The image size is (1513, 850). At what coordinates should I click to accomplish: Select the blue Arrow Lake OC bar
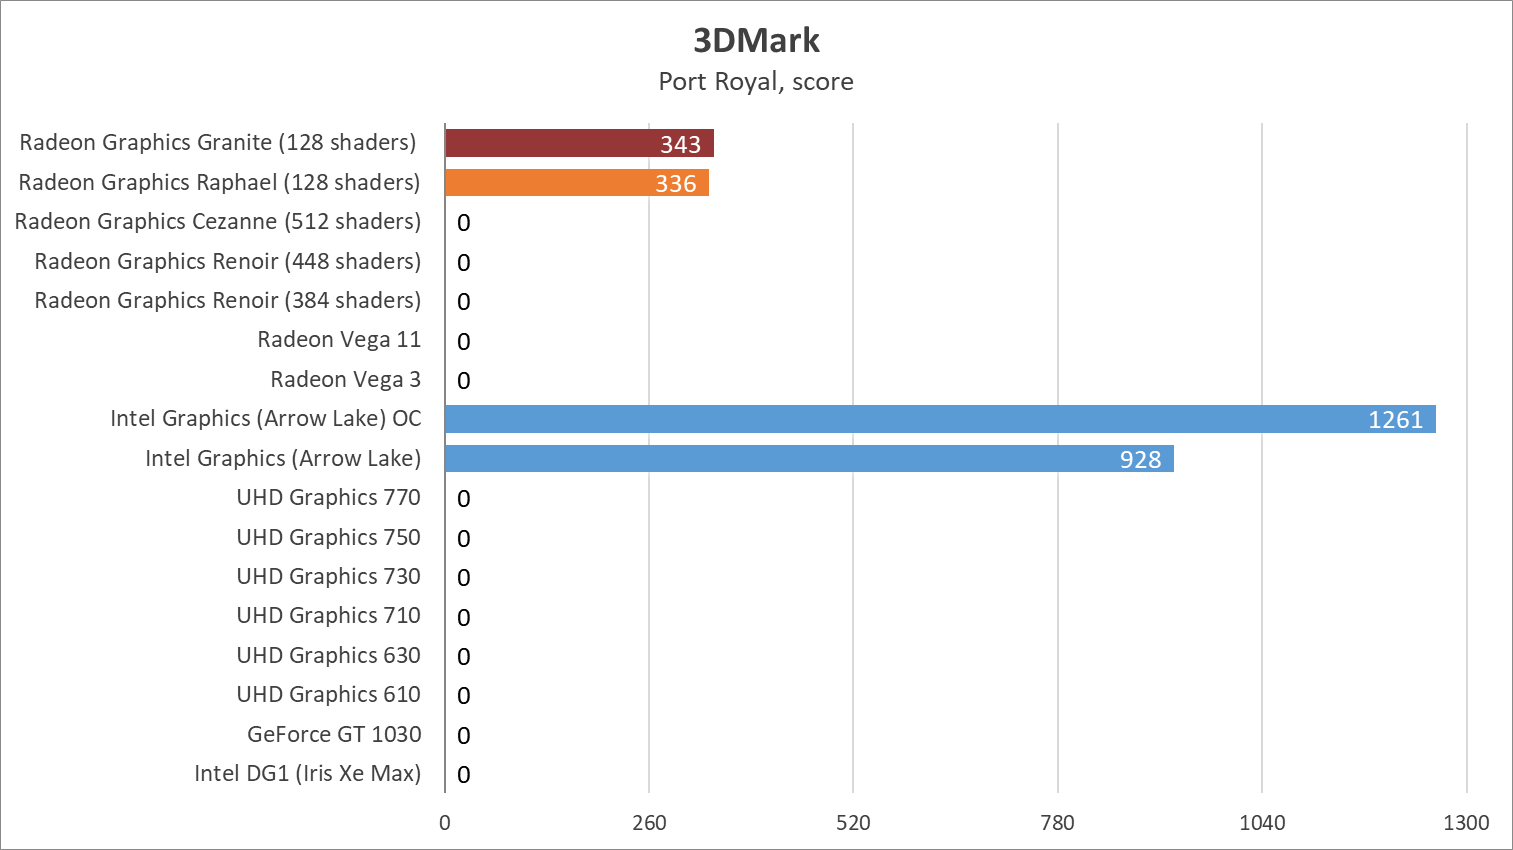click(x=900, y=419)
